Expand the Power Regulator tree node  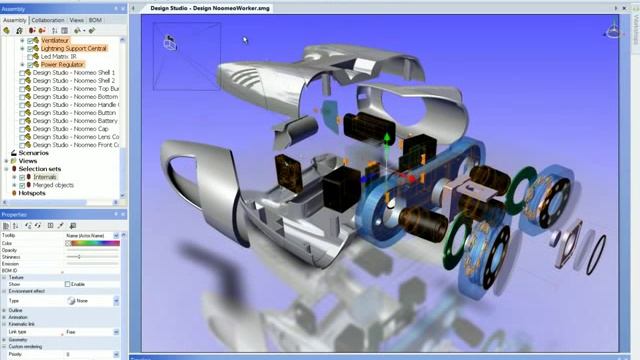tap(22, 65)
